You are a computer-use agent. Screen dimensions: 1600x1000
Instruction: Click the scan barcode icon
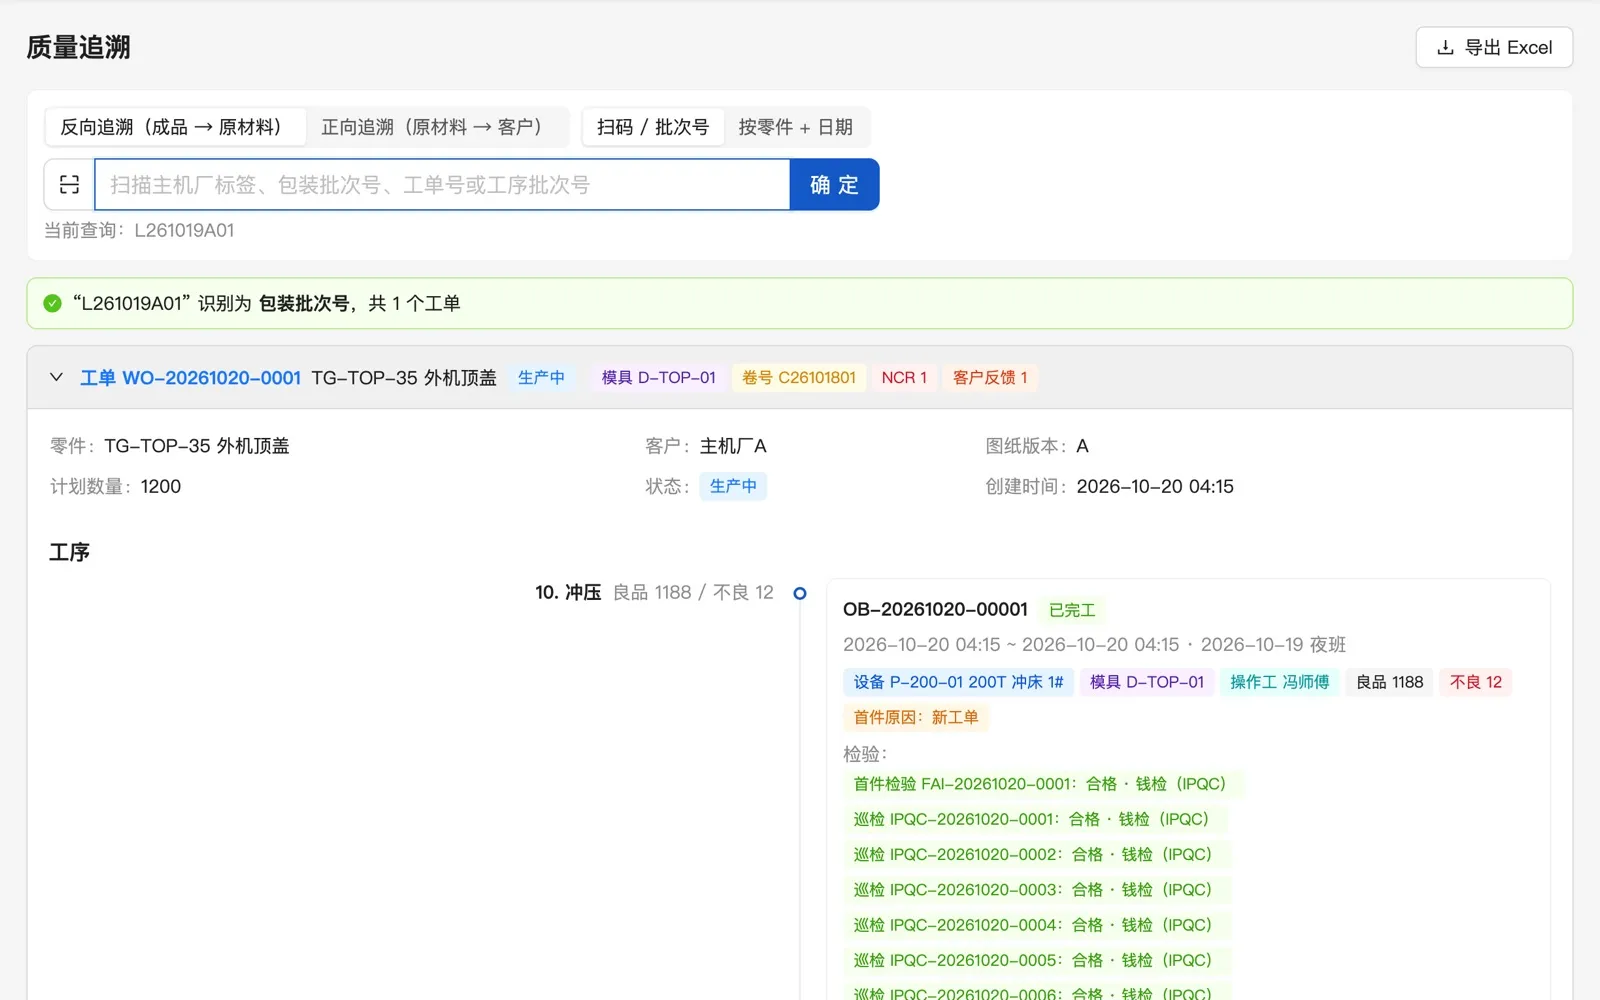pos(69,185)
